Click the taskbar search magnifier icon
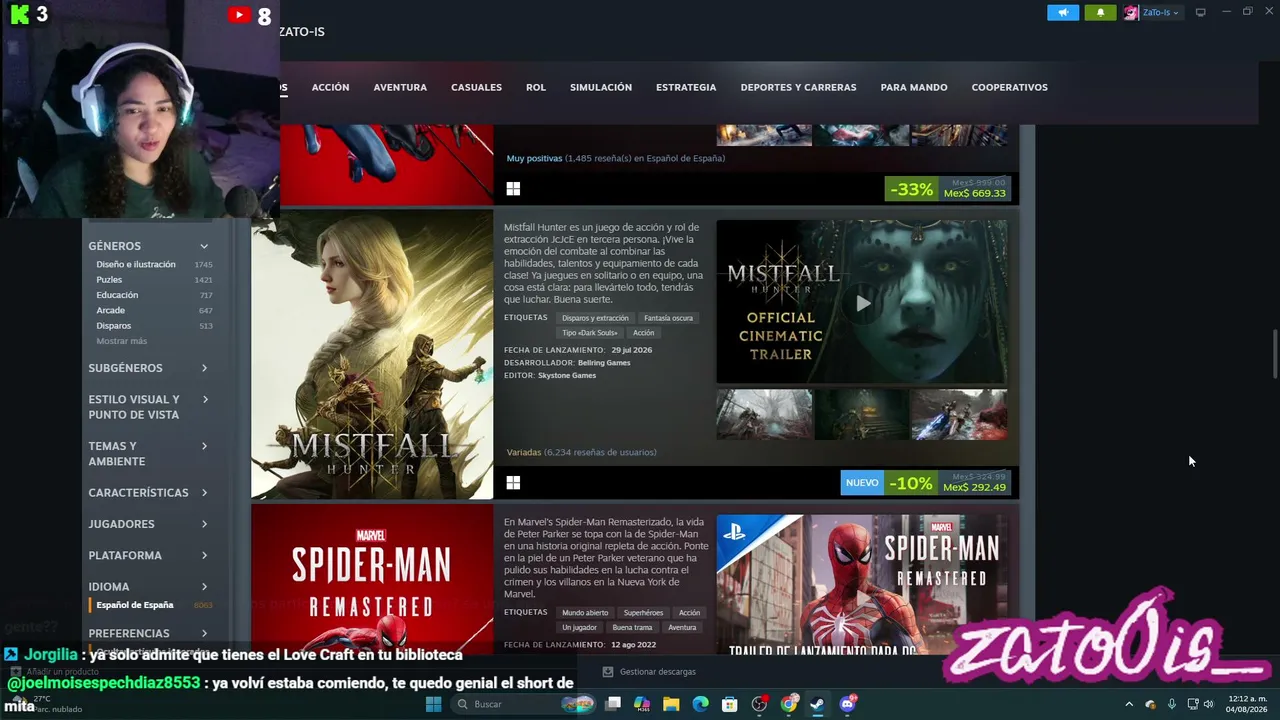Screen dimensions: 1280x720 (462, 704)
